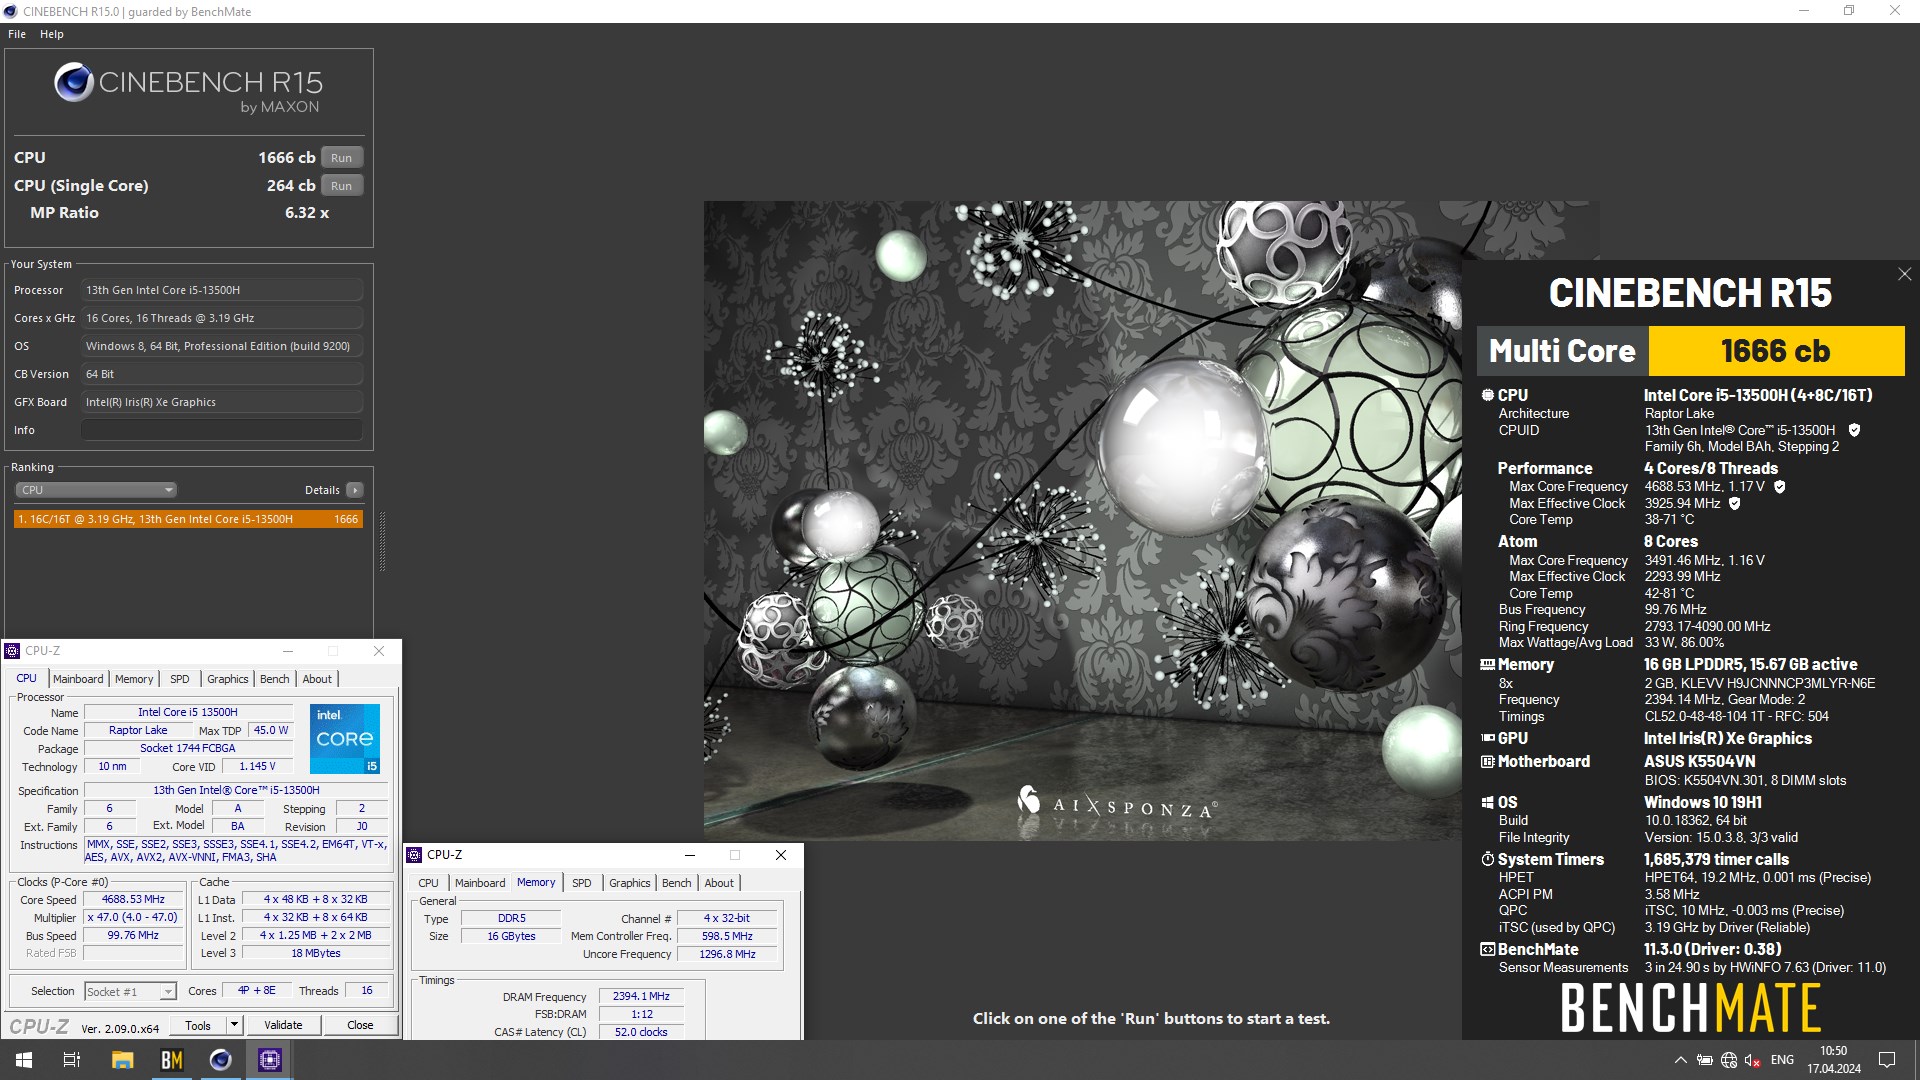Switch to Mainboard tab in back CPU-Z
This screenshot has width=1920, height=1080.
[78, 679]
